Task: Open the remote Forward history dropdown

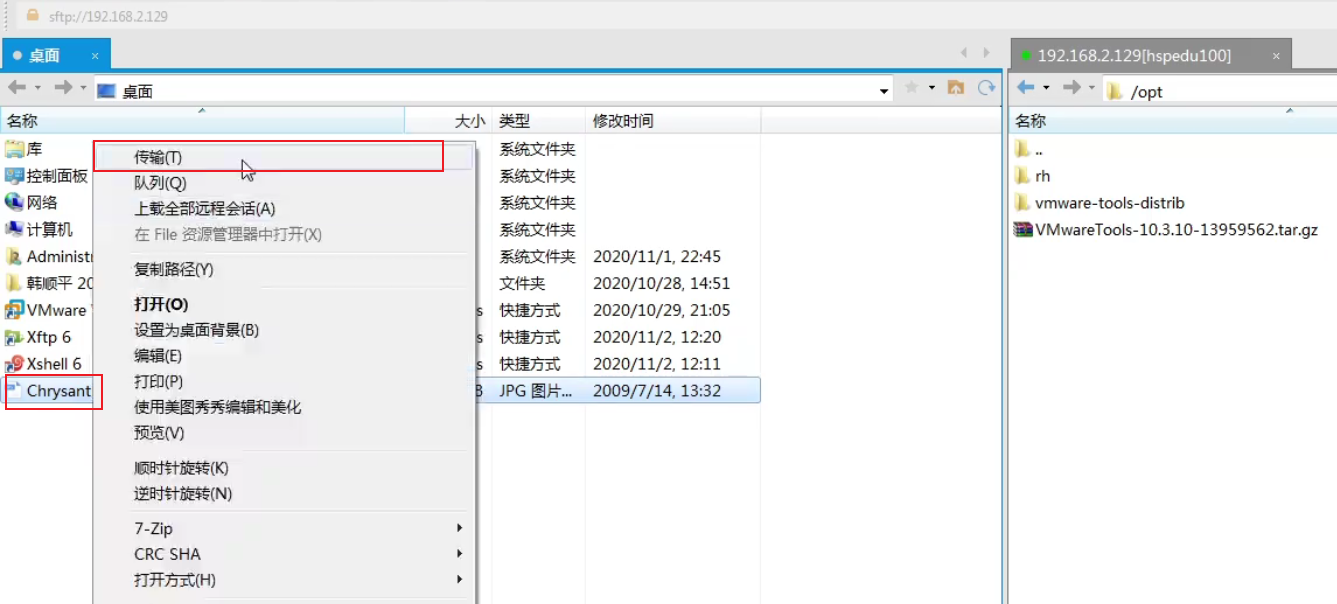Action: (x=1092, y=88)
